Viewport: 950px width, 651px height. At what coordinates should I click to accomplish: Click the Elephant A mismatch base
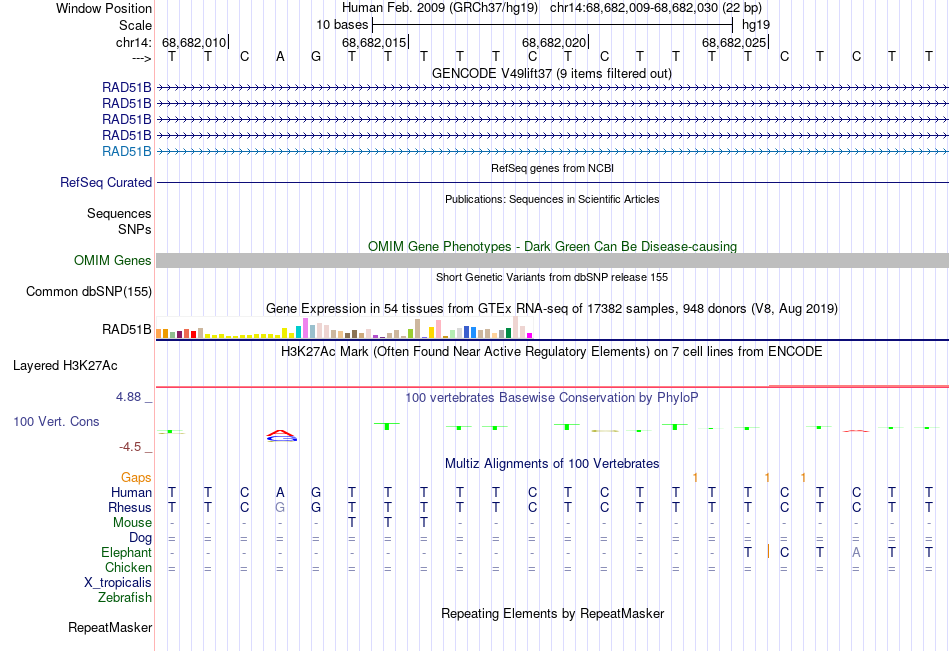click(x=856, y=552)
